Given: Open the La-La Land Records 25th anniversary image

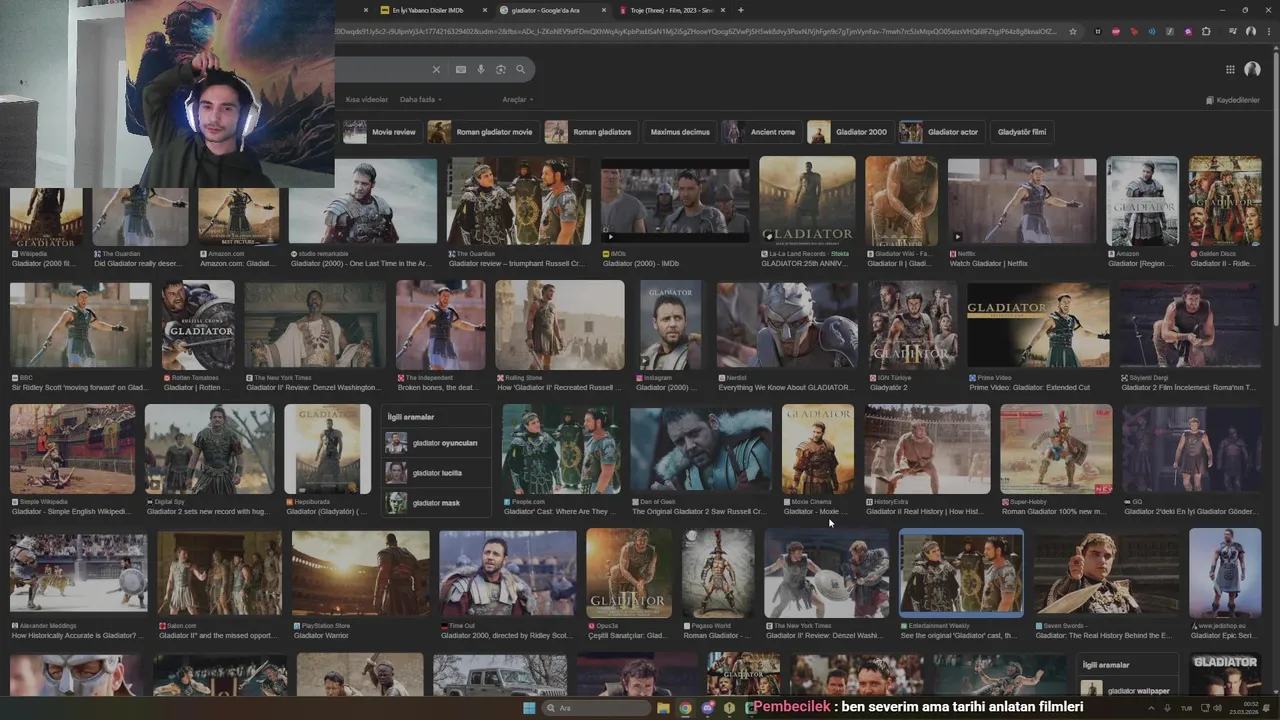Looking at the screenshot, I should [x=807, y=200].
